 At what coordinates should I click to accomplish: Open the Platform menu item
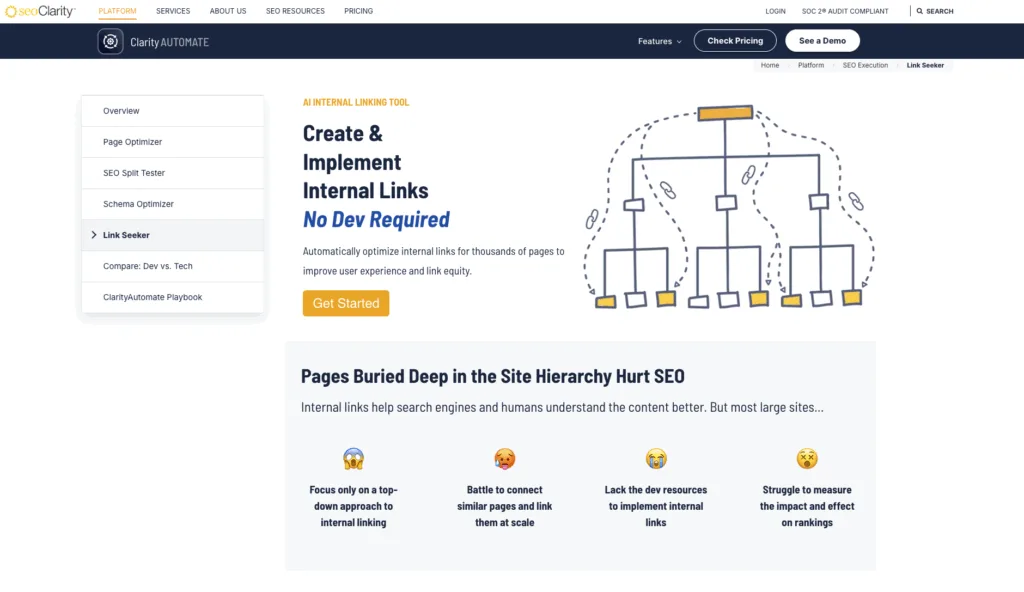pos(117,11)
